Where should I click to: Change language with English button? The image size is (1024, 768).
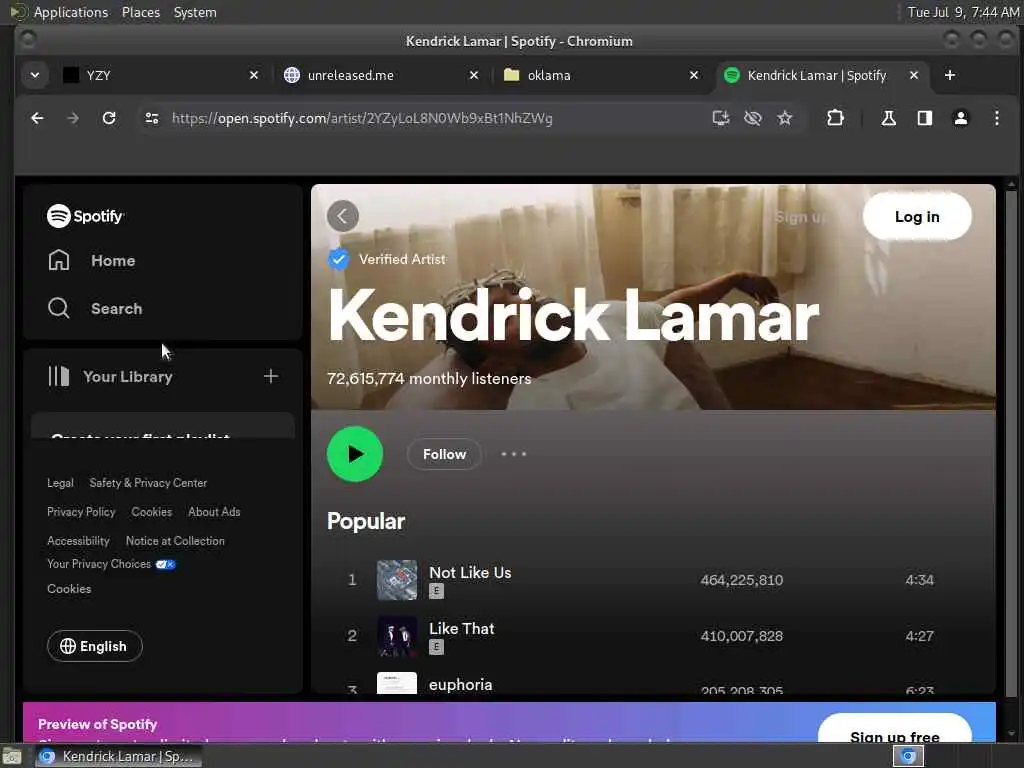(x=95, y=646)
